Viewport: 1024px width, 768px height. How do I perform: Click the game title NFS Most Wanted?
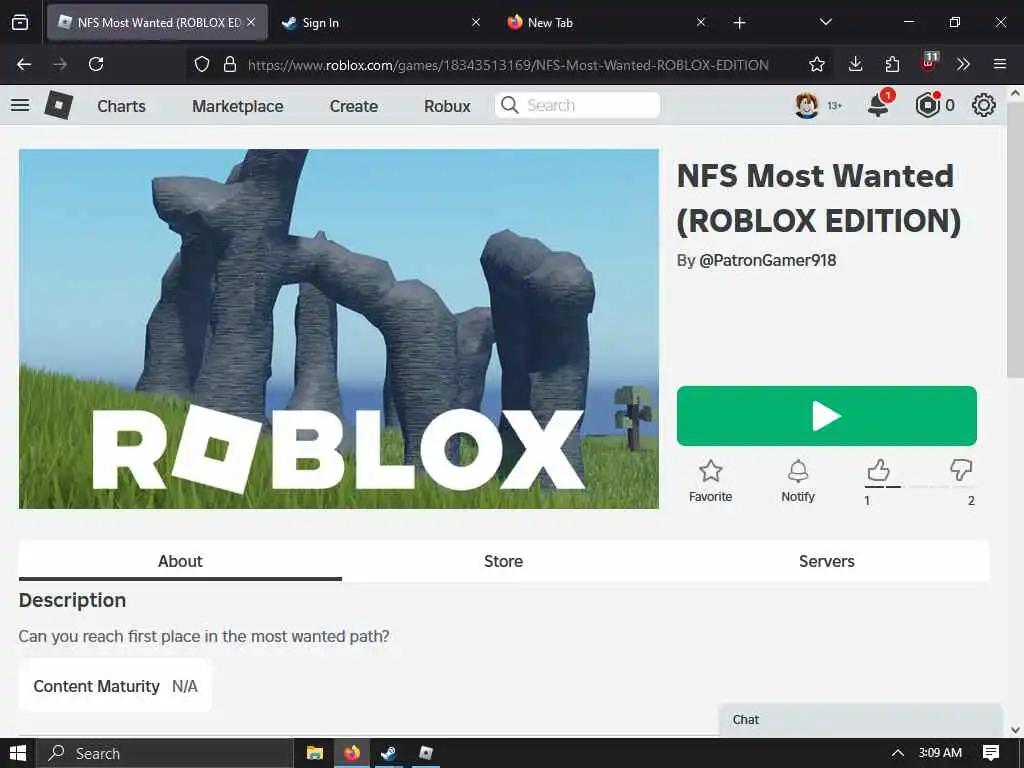pyautogui.click(x=819, y=198)
